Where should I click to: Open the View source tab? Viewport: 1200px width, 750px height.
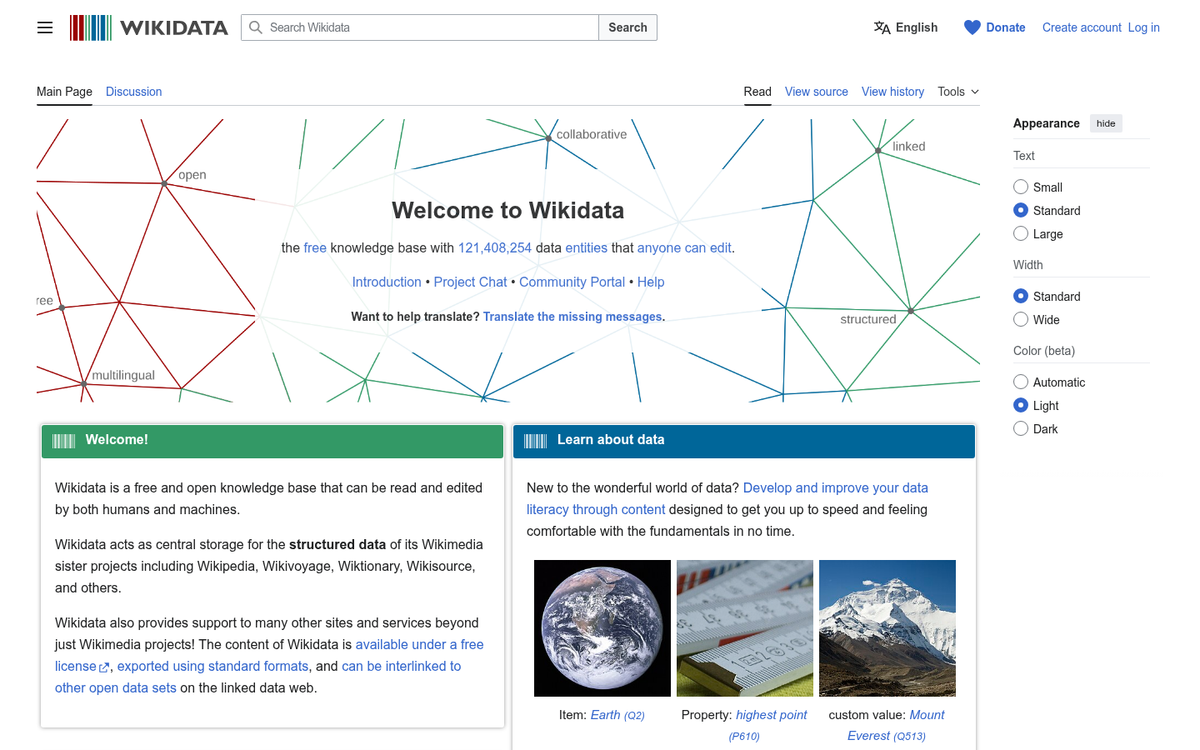[x=816, y=91]
